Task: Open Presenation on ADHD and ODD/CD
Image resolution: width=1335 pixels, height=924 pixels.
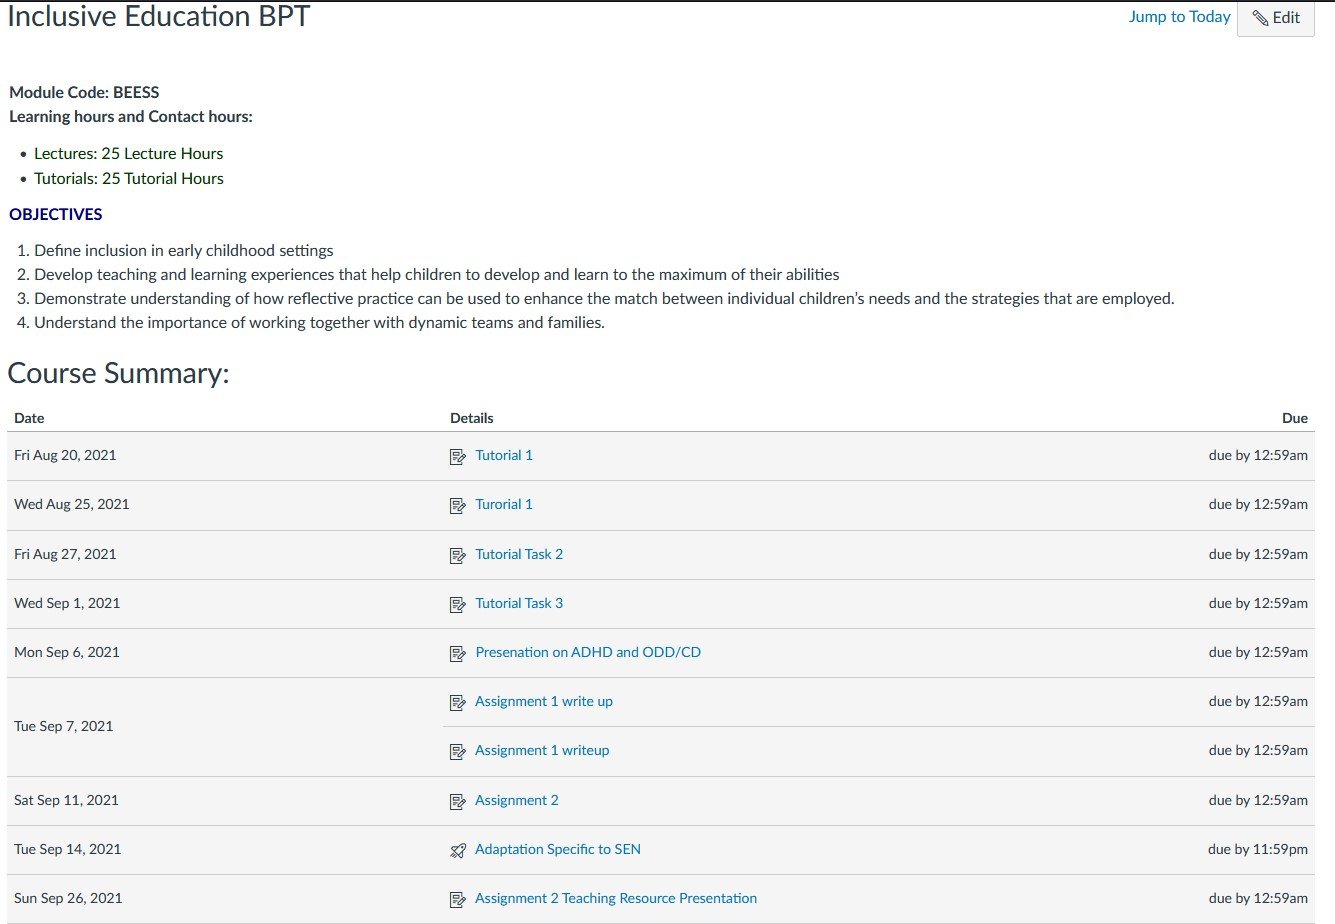Action: 588,652
